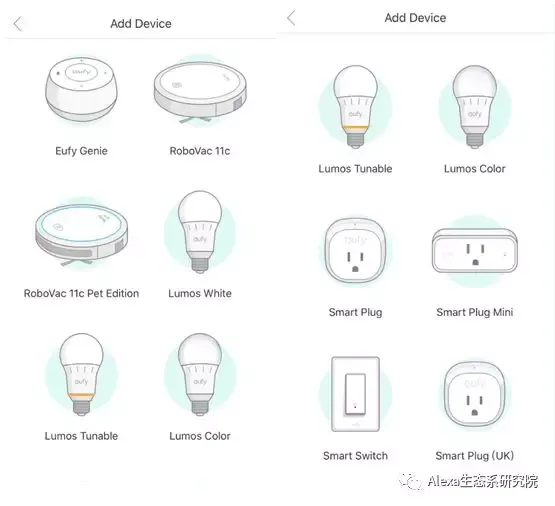Viewport: 555px width, 506px height.
Task: Select the Smart Plug (UK) icon
Action: click(x=475, y=394)
